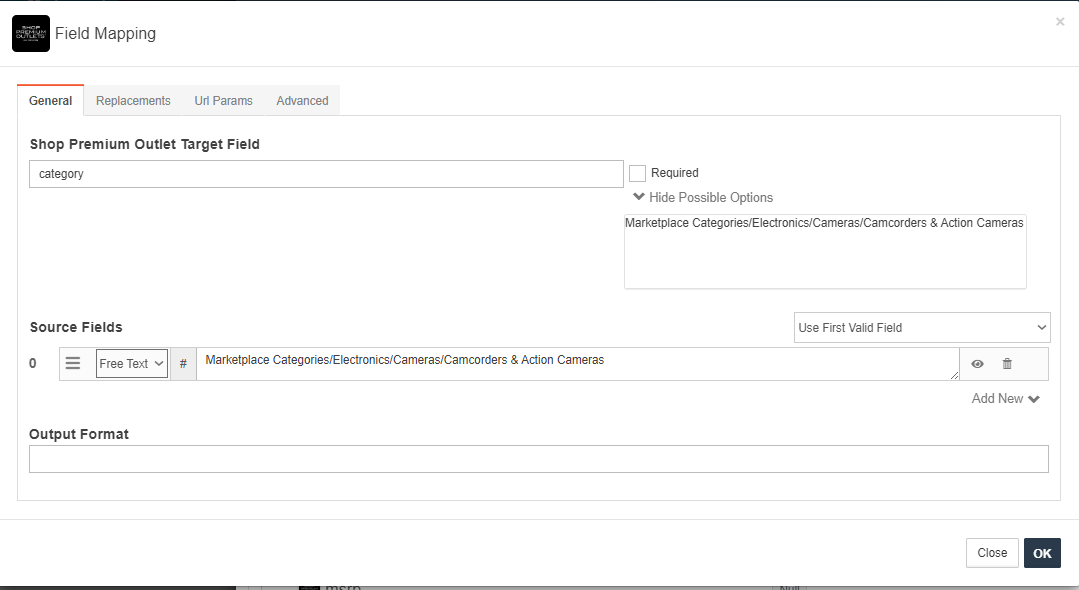Delete source field row 0 with trash icon
Viewport: 1079px width, 590px height.
(x=1007, y=364)
